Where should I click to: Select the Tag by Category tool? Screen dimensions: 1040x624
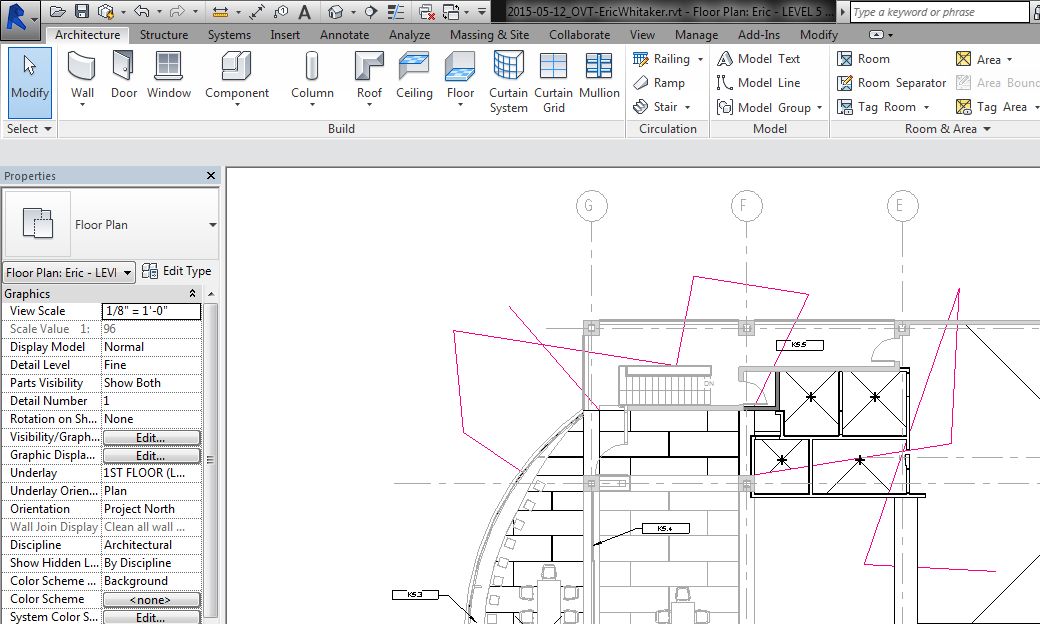tap(281, 11)
